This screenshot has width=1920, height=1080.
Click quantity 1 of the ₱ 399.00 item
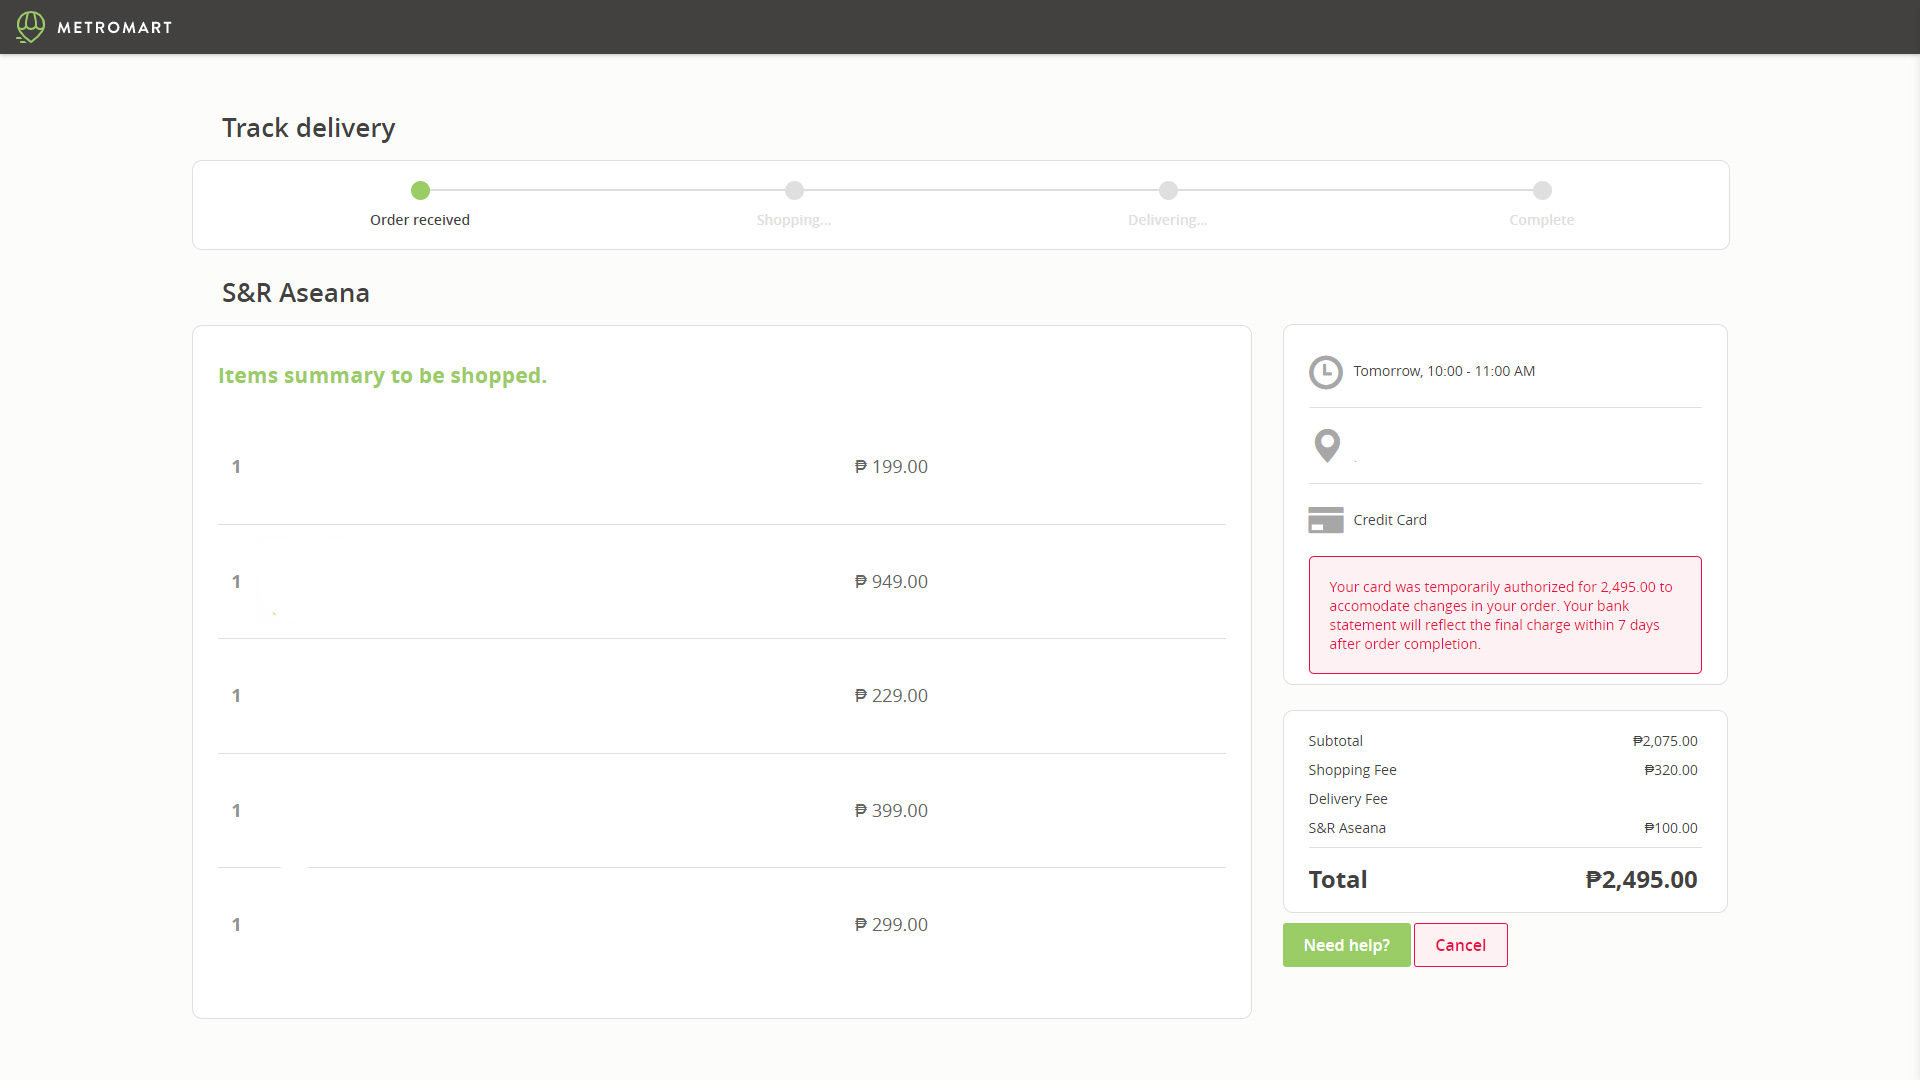coord(236,811)
